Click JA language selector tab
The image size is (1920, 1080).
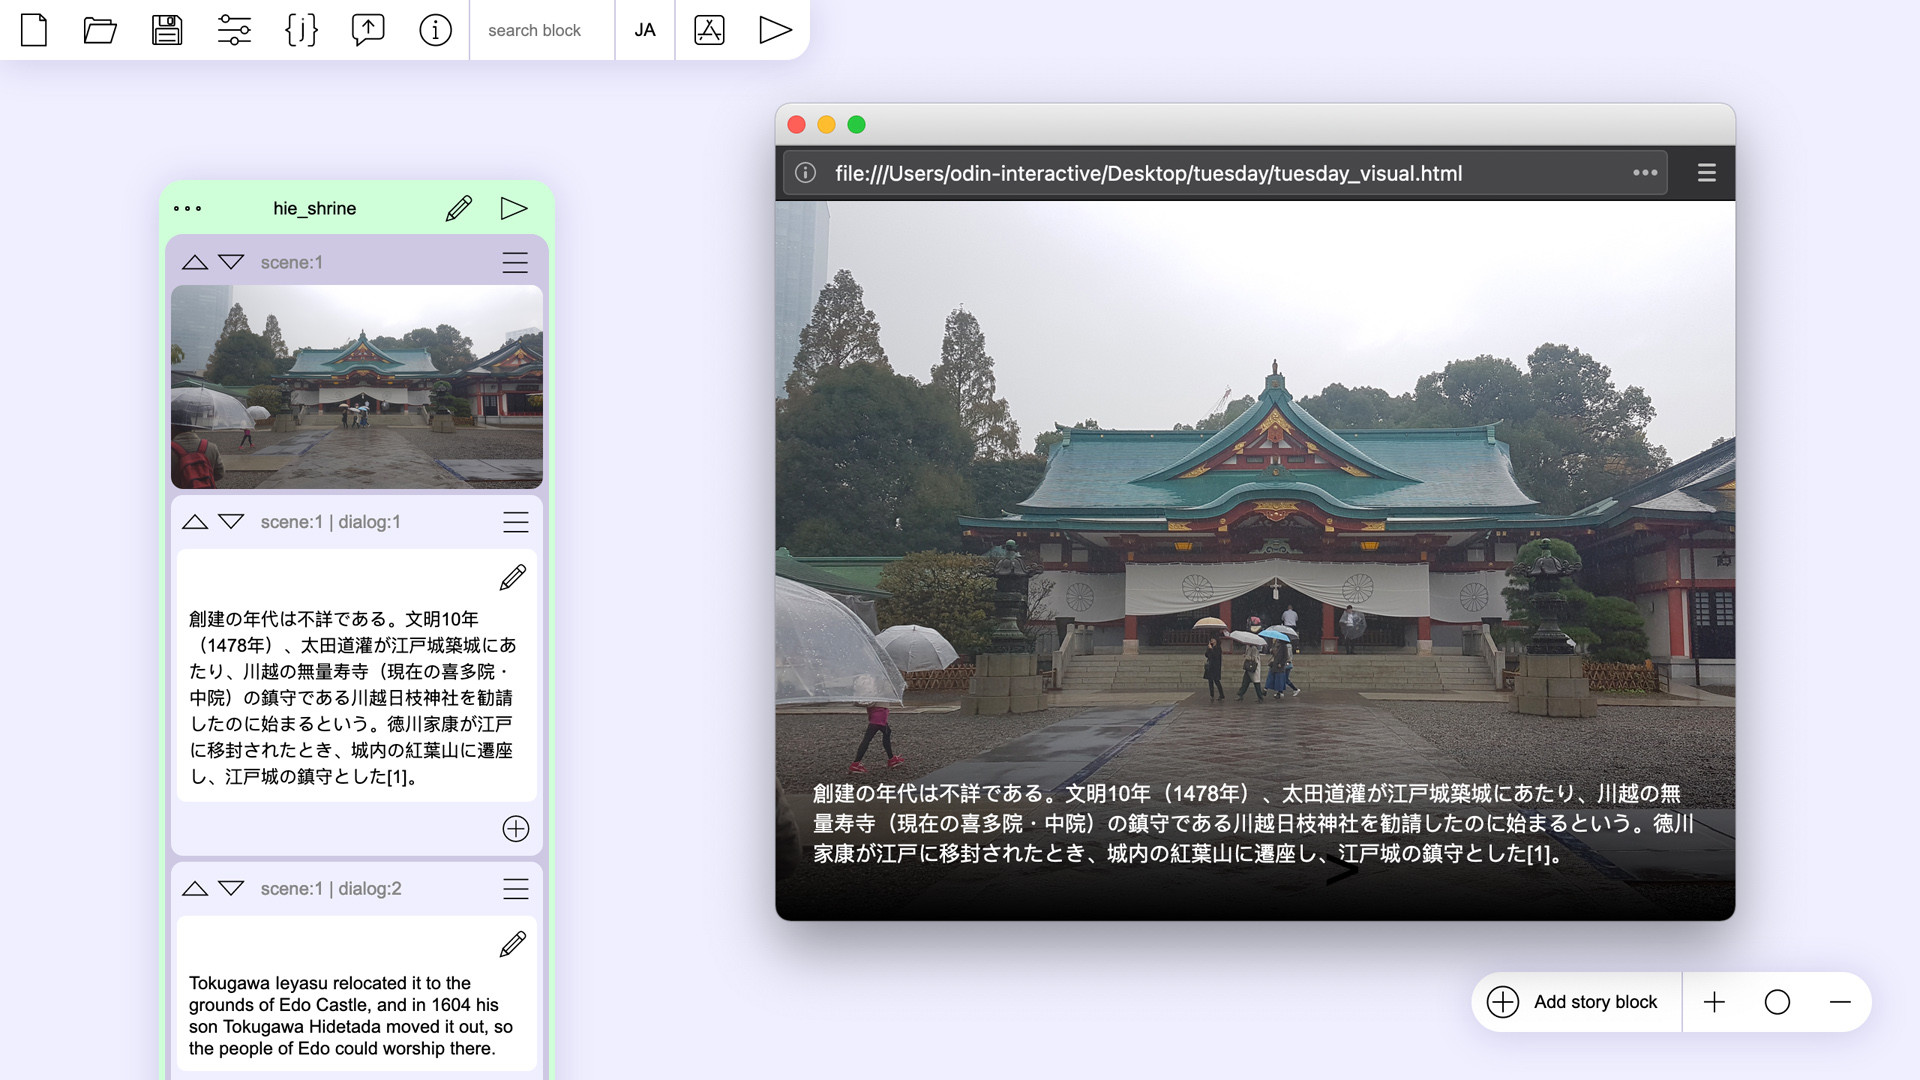(x=644, y=29)
